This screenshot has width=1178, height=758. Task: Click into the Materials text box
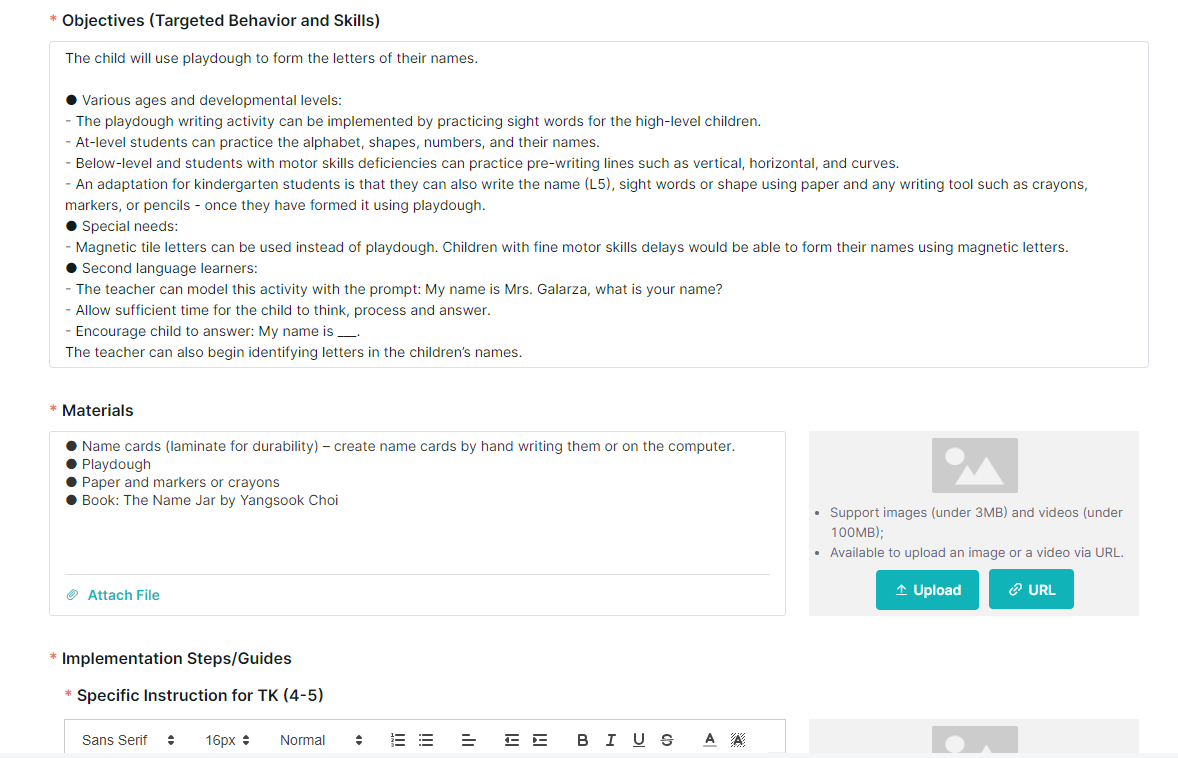click(417, 502)
